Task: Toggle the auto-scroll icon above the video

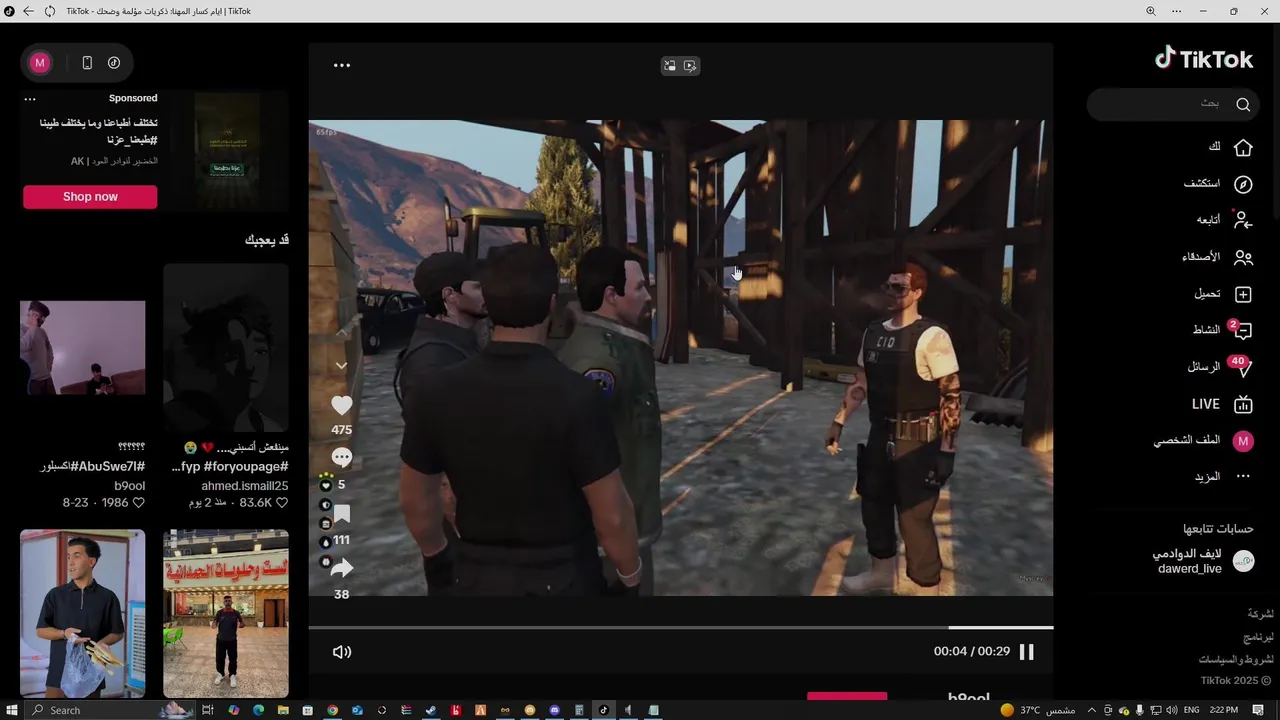Action: pyautogui.click(x=690, y=66)
